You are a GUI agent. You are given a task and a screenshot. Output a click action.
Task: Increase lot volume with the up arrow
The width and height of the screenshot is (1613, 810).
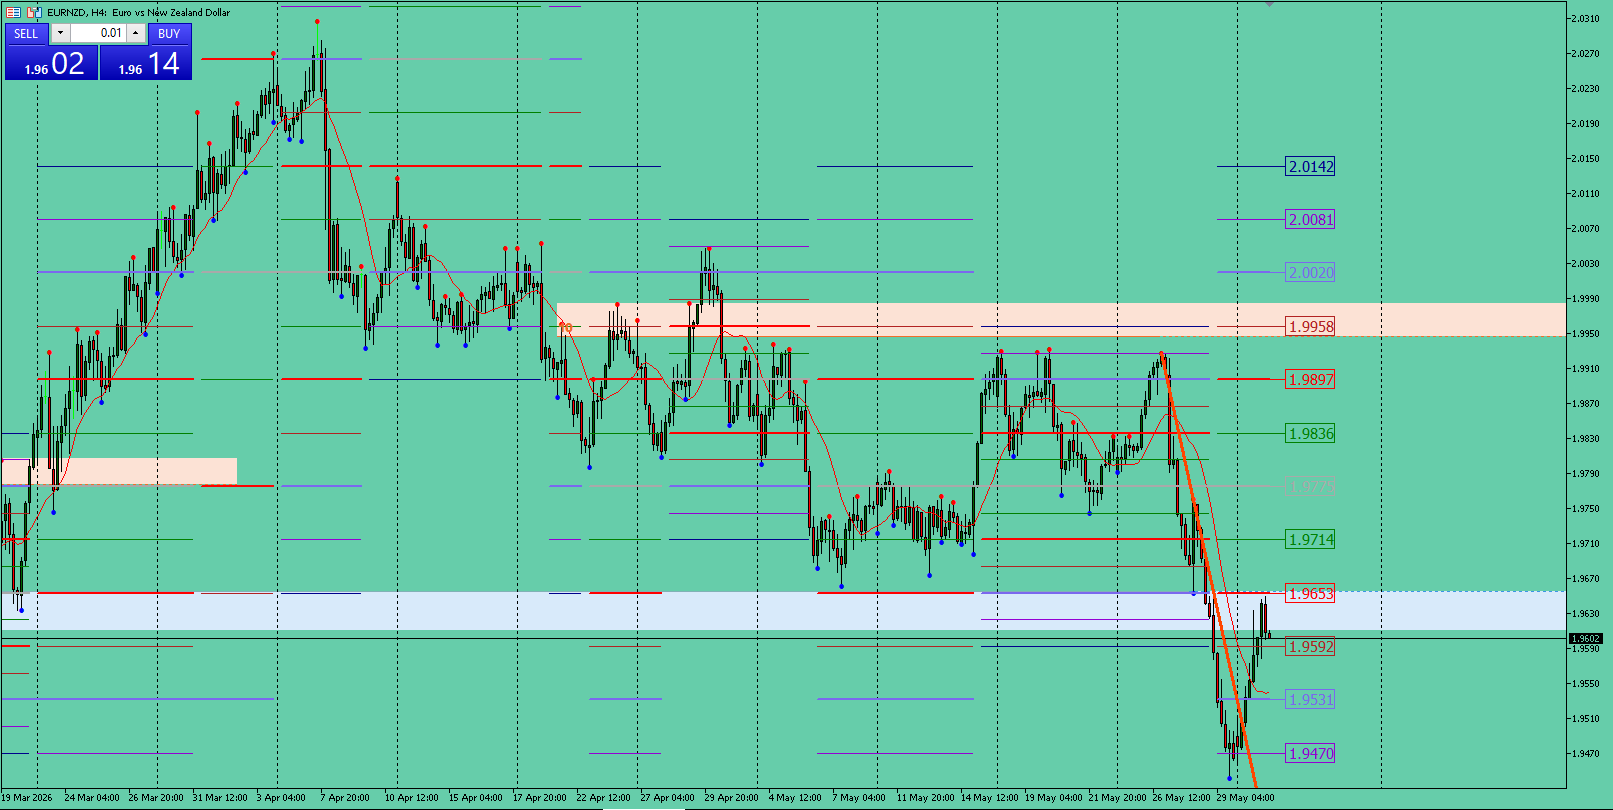pos(135,33)
